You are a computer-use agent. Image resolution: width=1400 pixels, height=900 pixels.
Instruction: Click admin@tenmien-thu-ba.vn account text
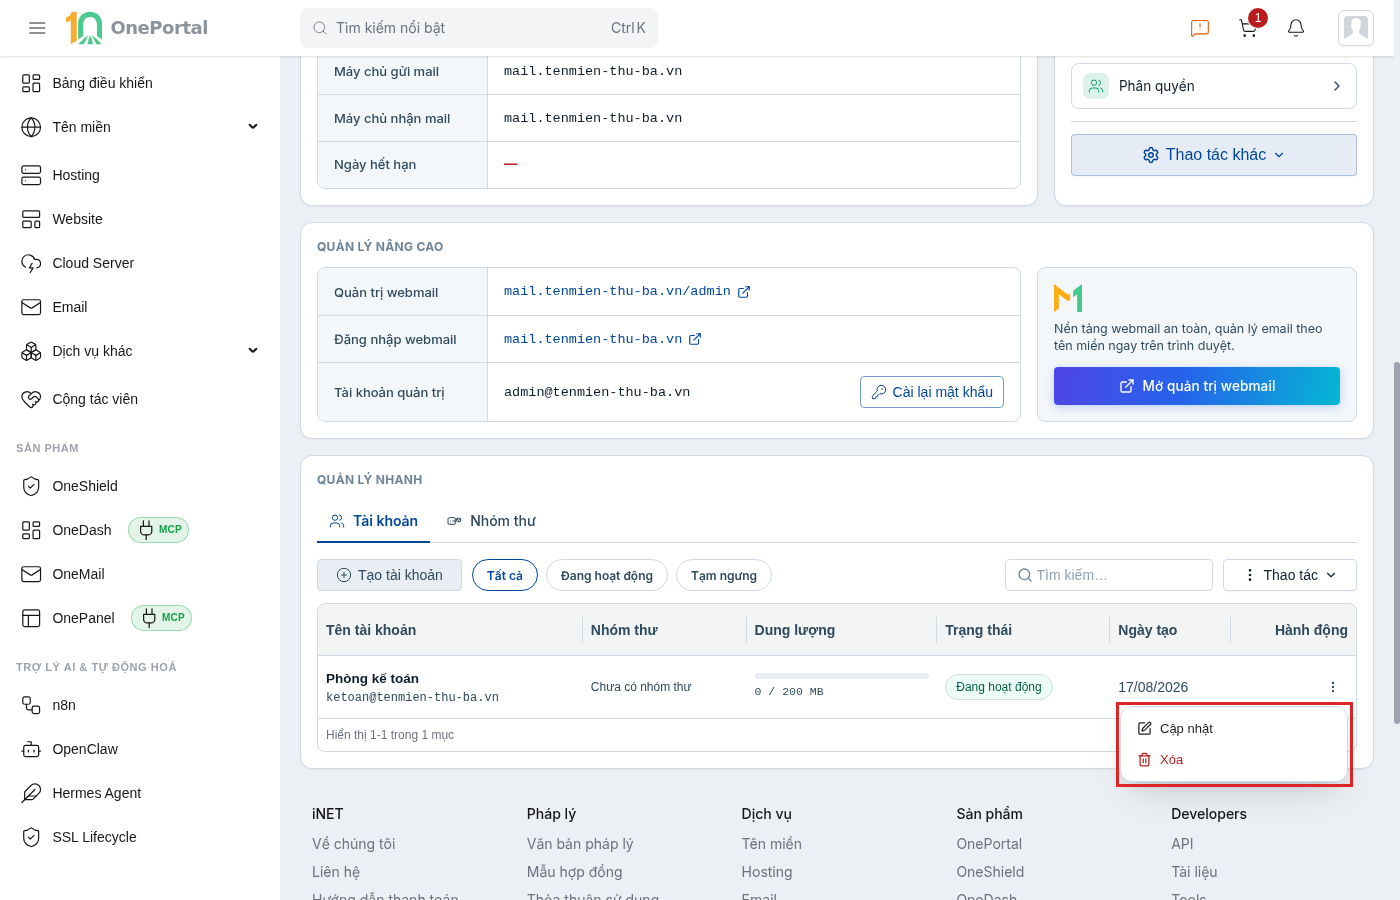(597, 392)
